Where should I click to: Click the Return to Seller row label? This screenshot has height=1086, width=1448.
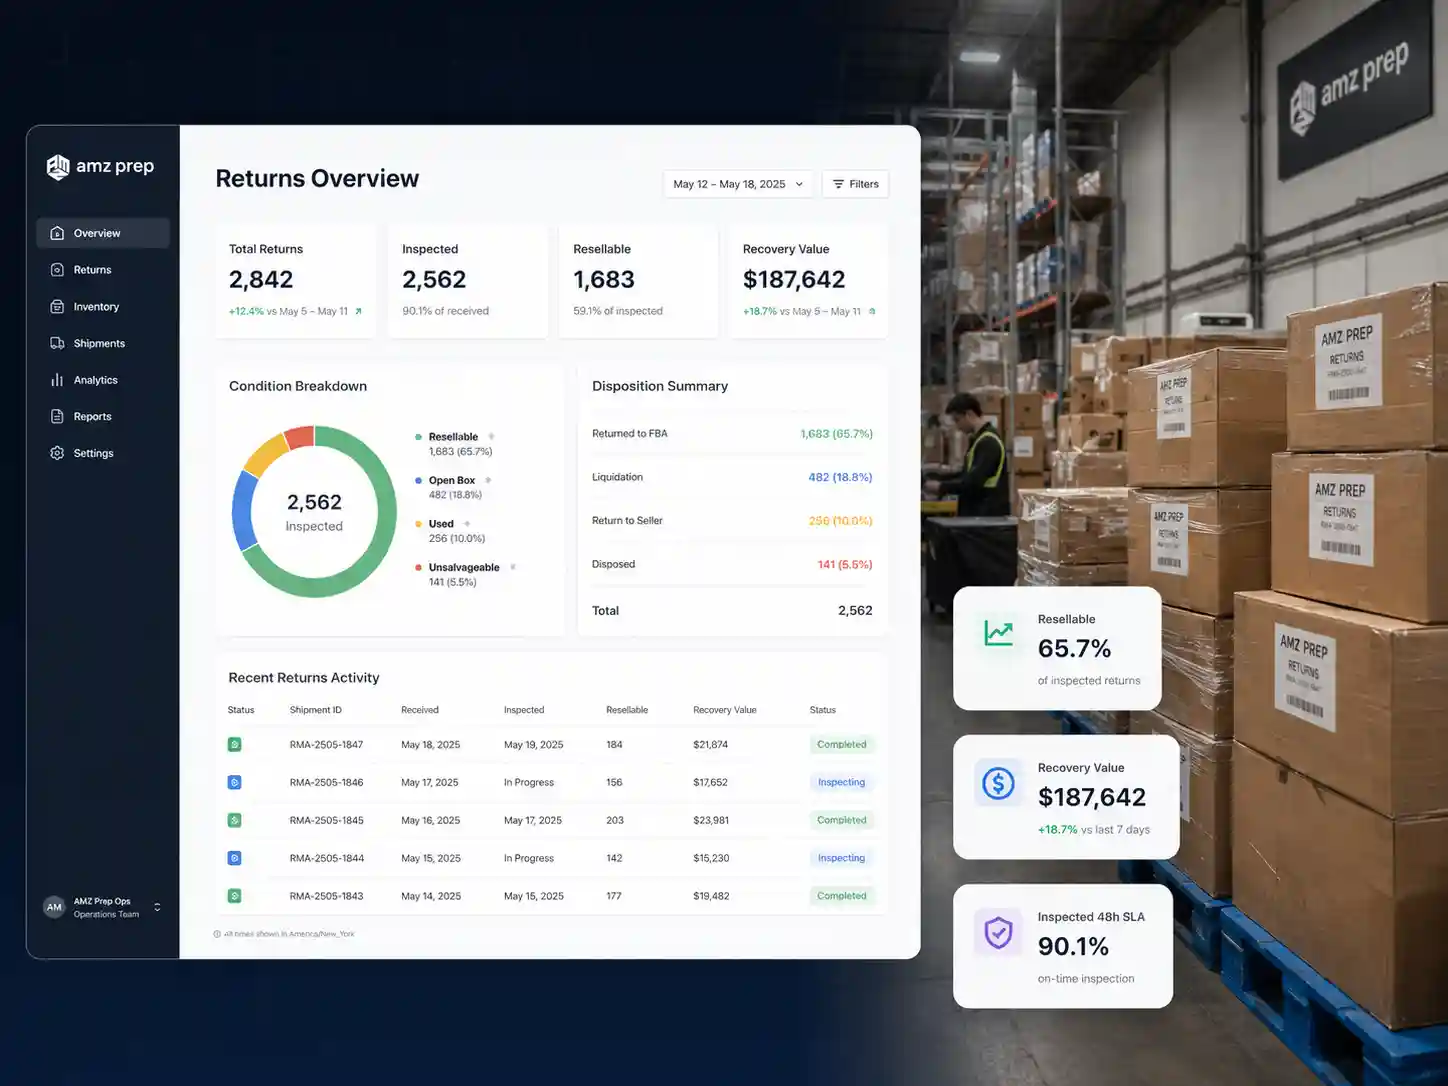[627, 521]
